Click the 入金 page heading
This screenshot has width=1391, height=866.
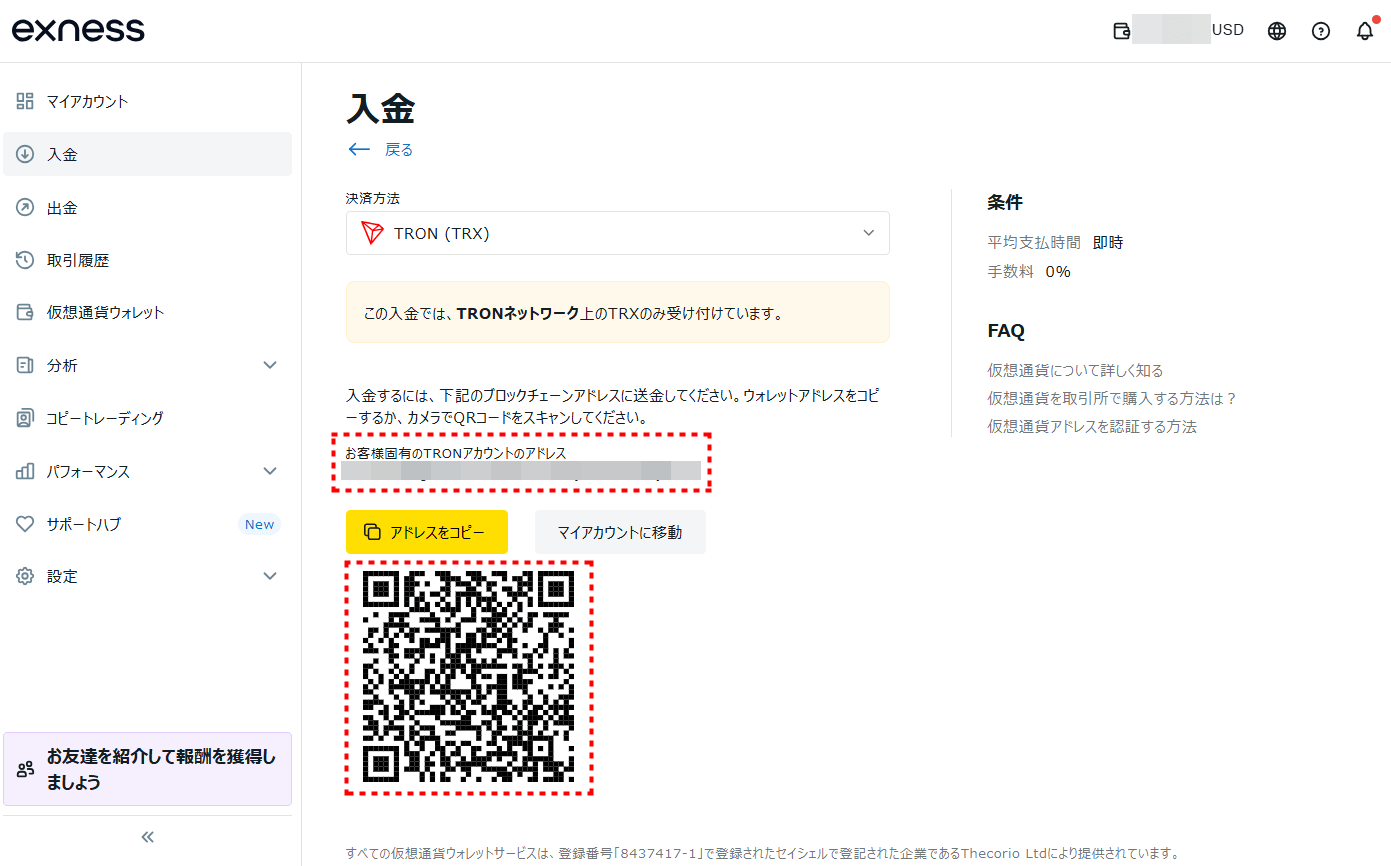point(381,108)
